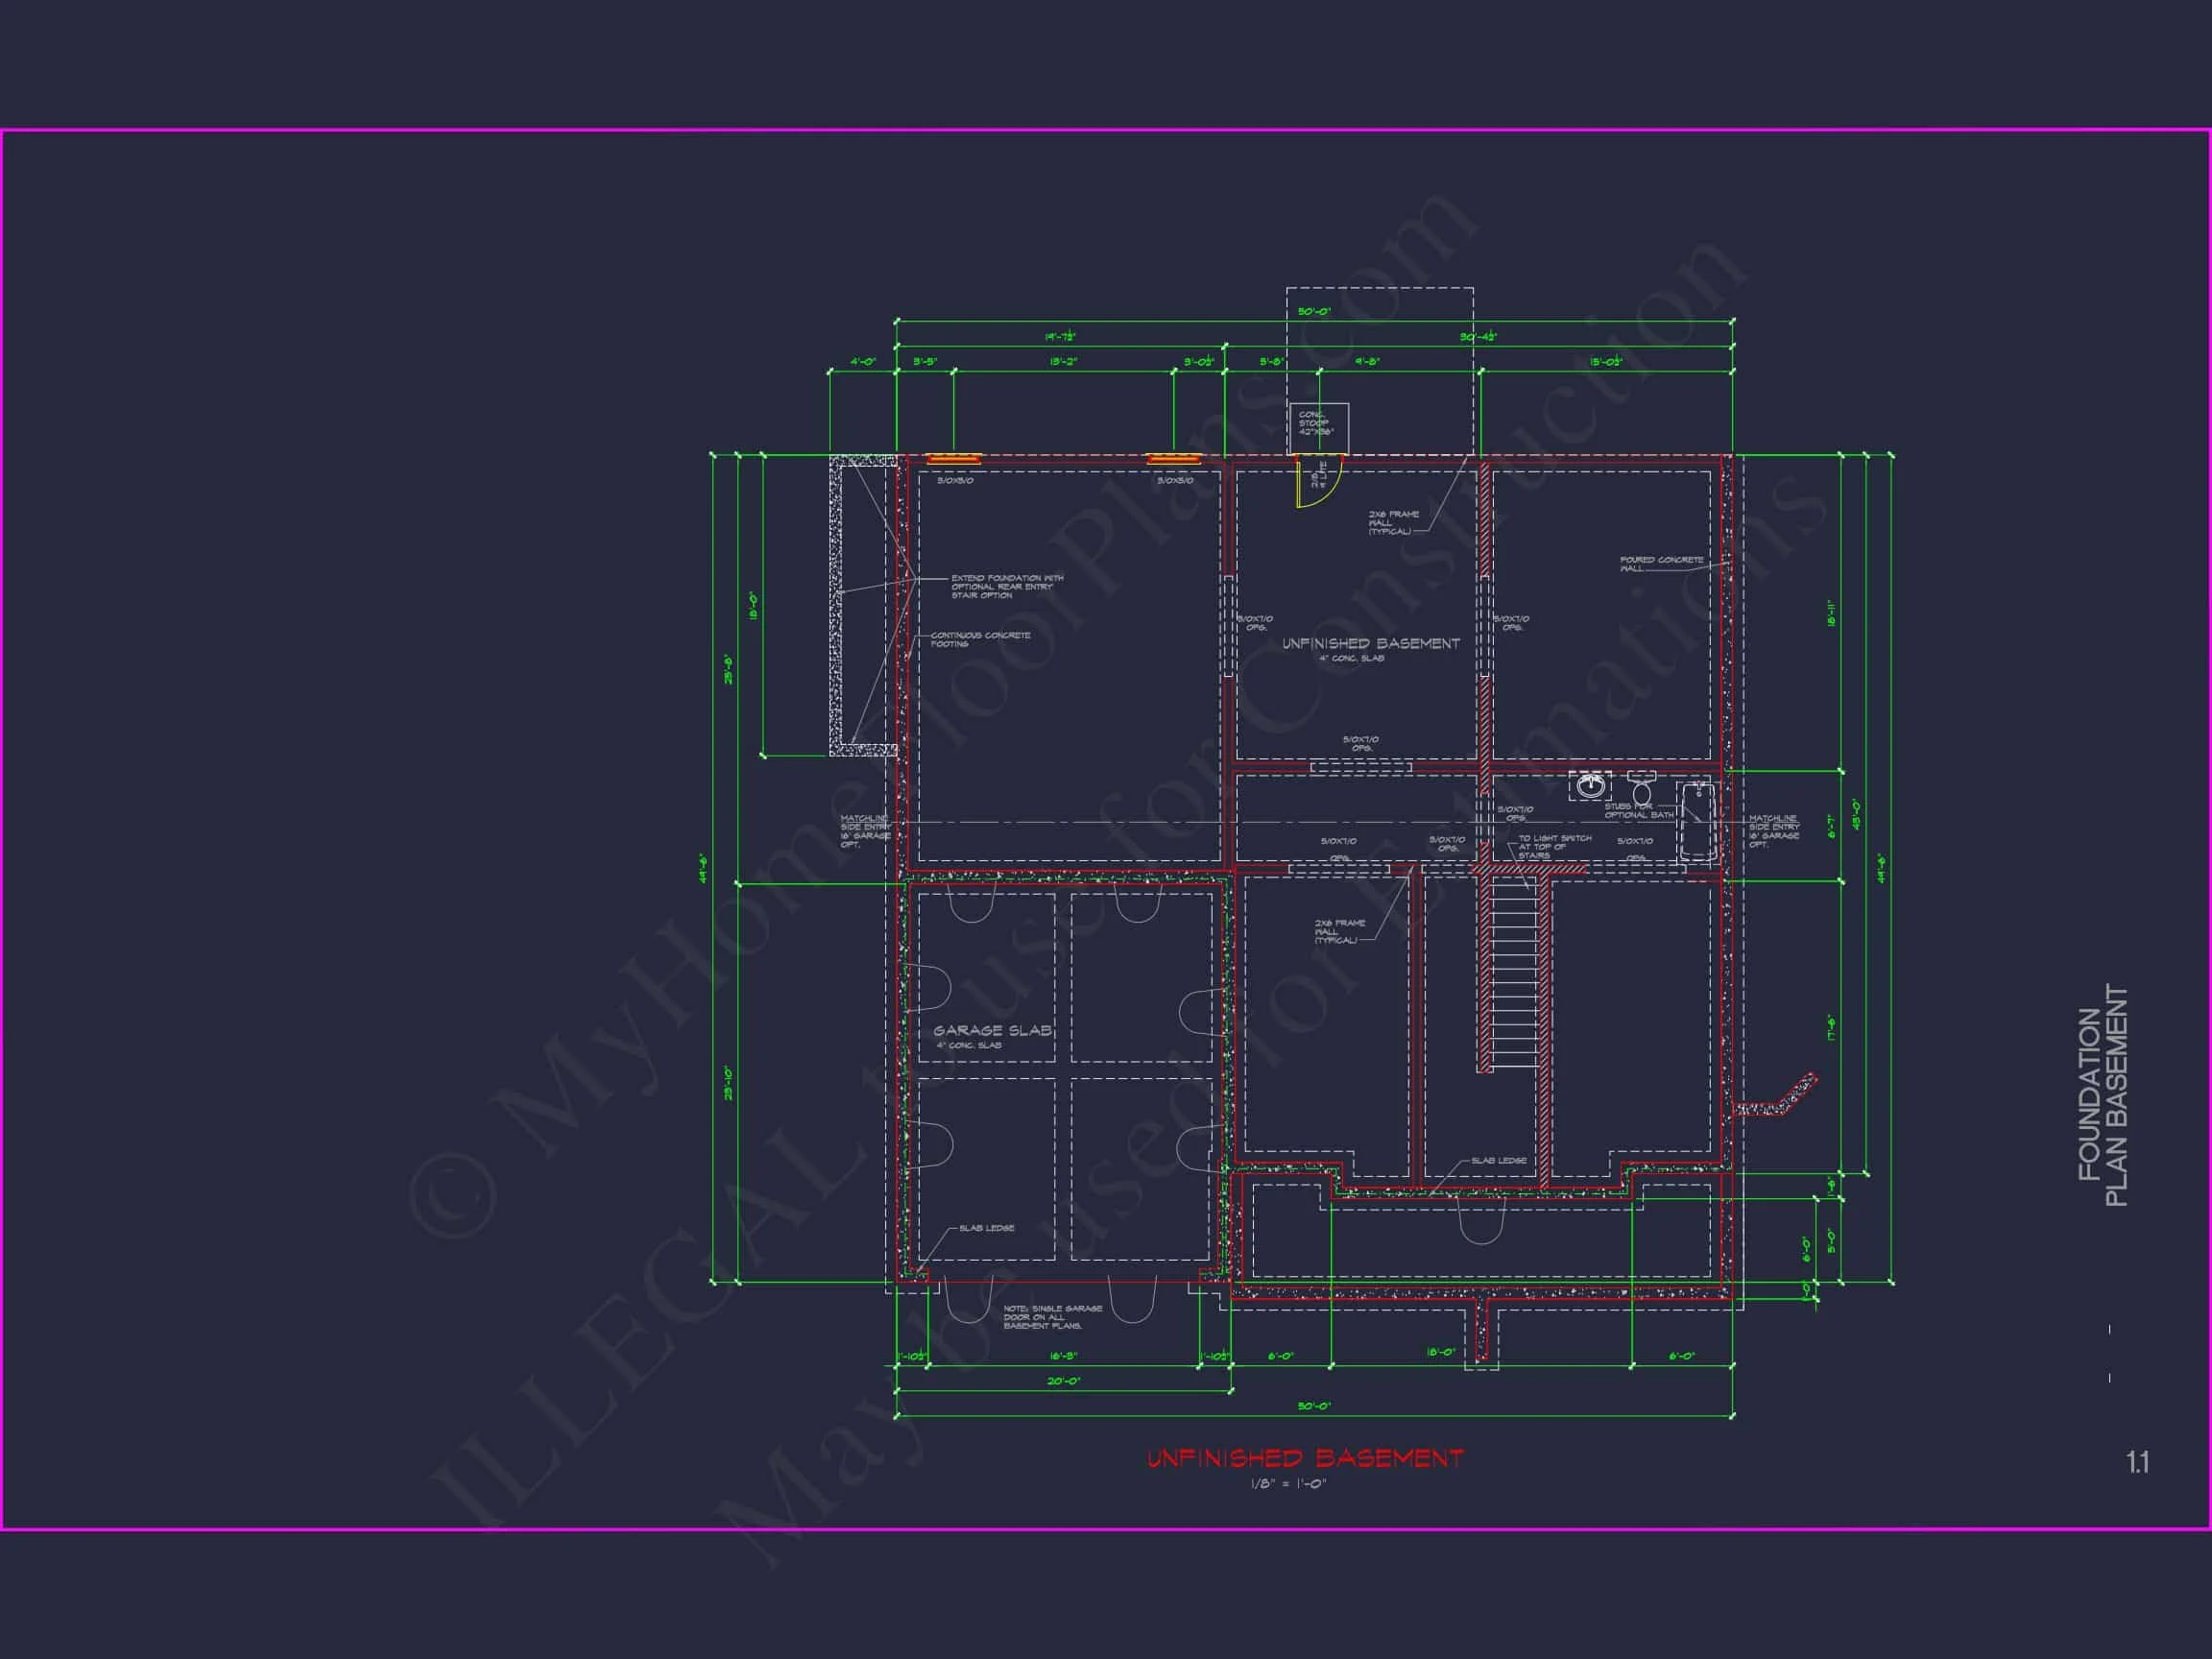Select the bathtub symbol in optional bath
The width and height of the screenshot is (2212, 1659).
coord(1697,822)
